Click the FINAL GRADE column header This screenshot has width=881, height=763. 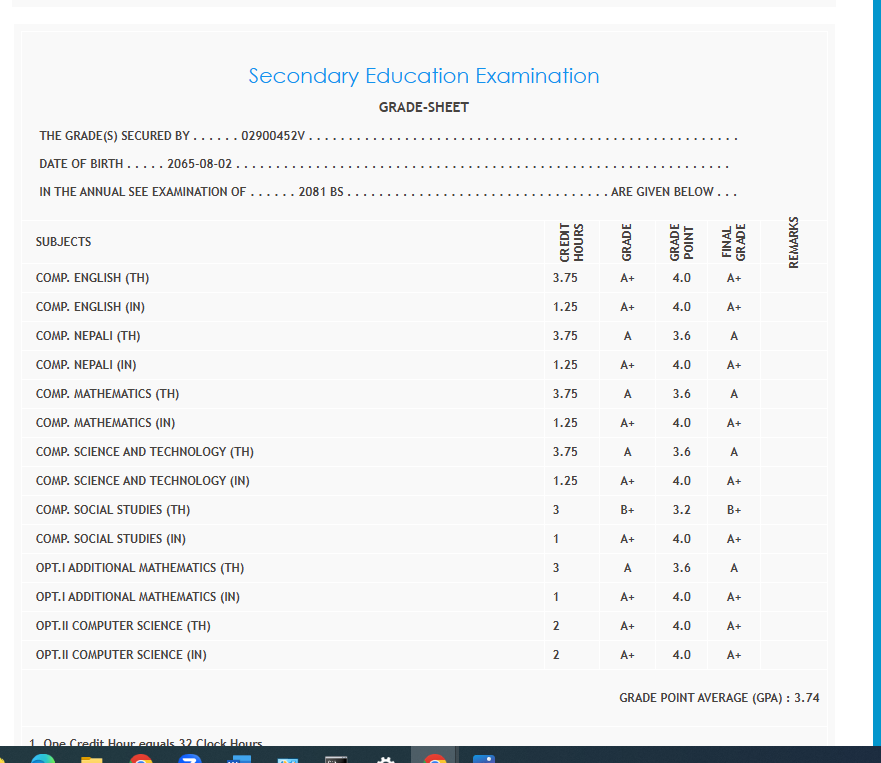pyautogui.click(x=734, y=242)
